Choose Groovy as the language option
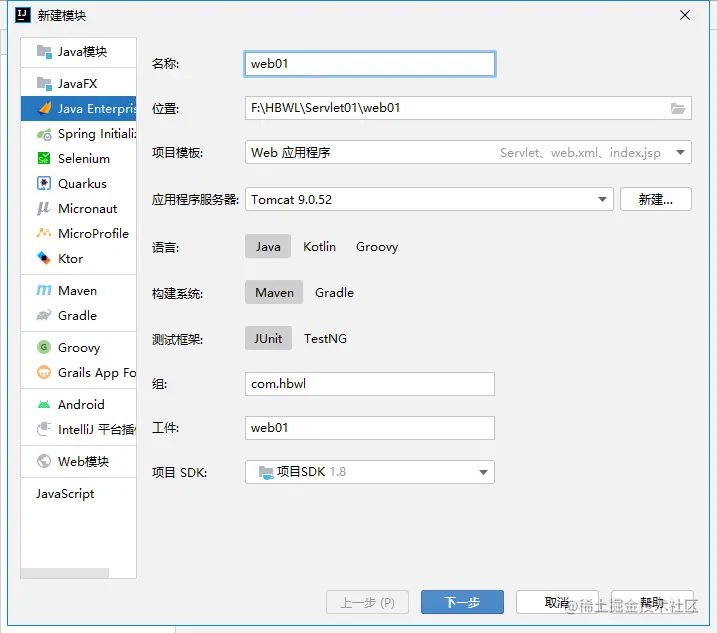The height and width of the screenshot is (633, 717). click(x=377, y=247)
